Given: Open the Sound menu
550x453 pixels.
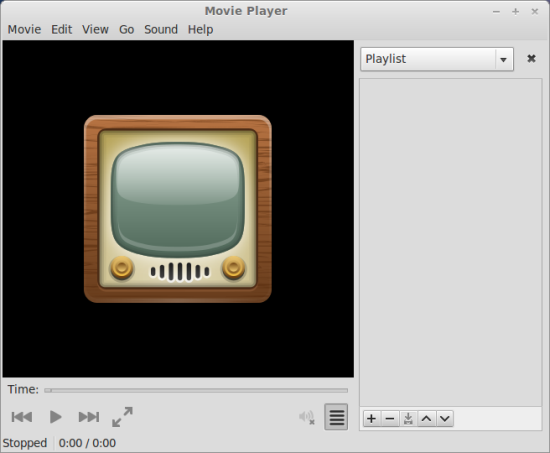Looking at the screenshot, I should (x=161, y=29).
